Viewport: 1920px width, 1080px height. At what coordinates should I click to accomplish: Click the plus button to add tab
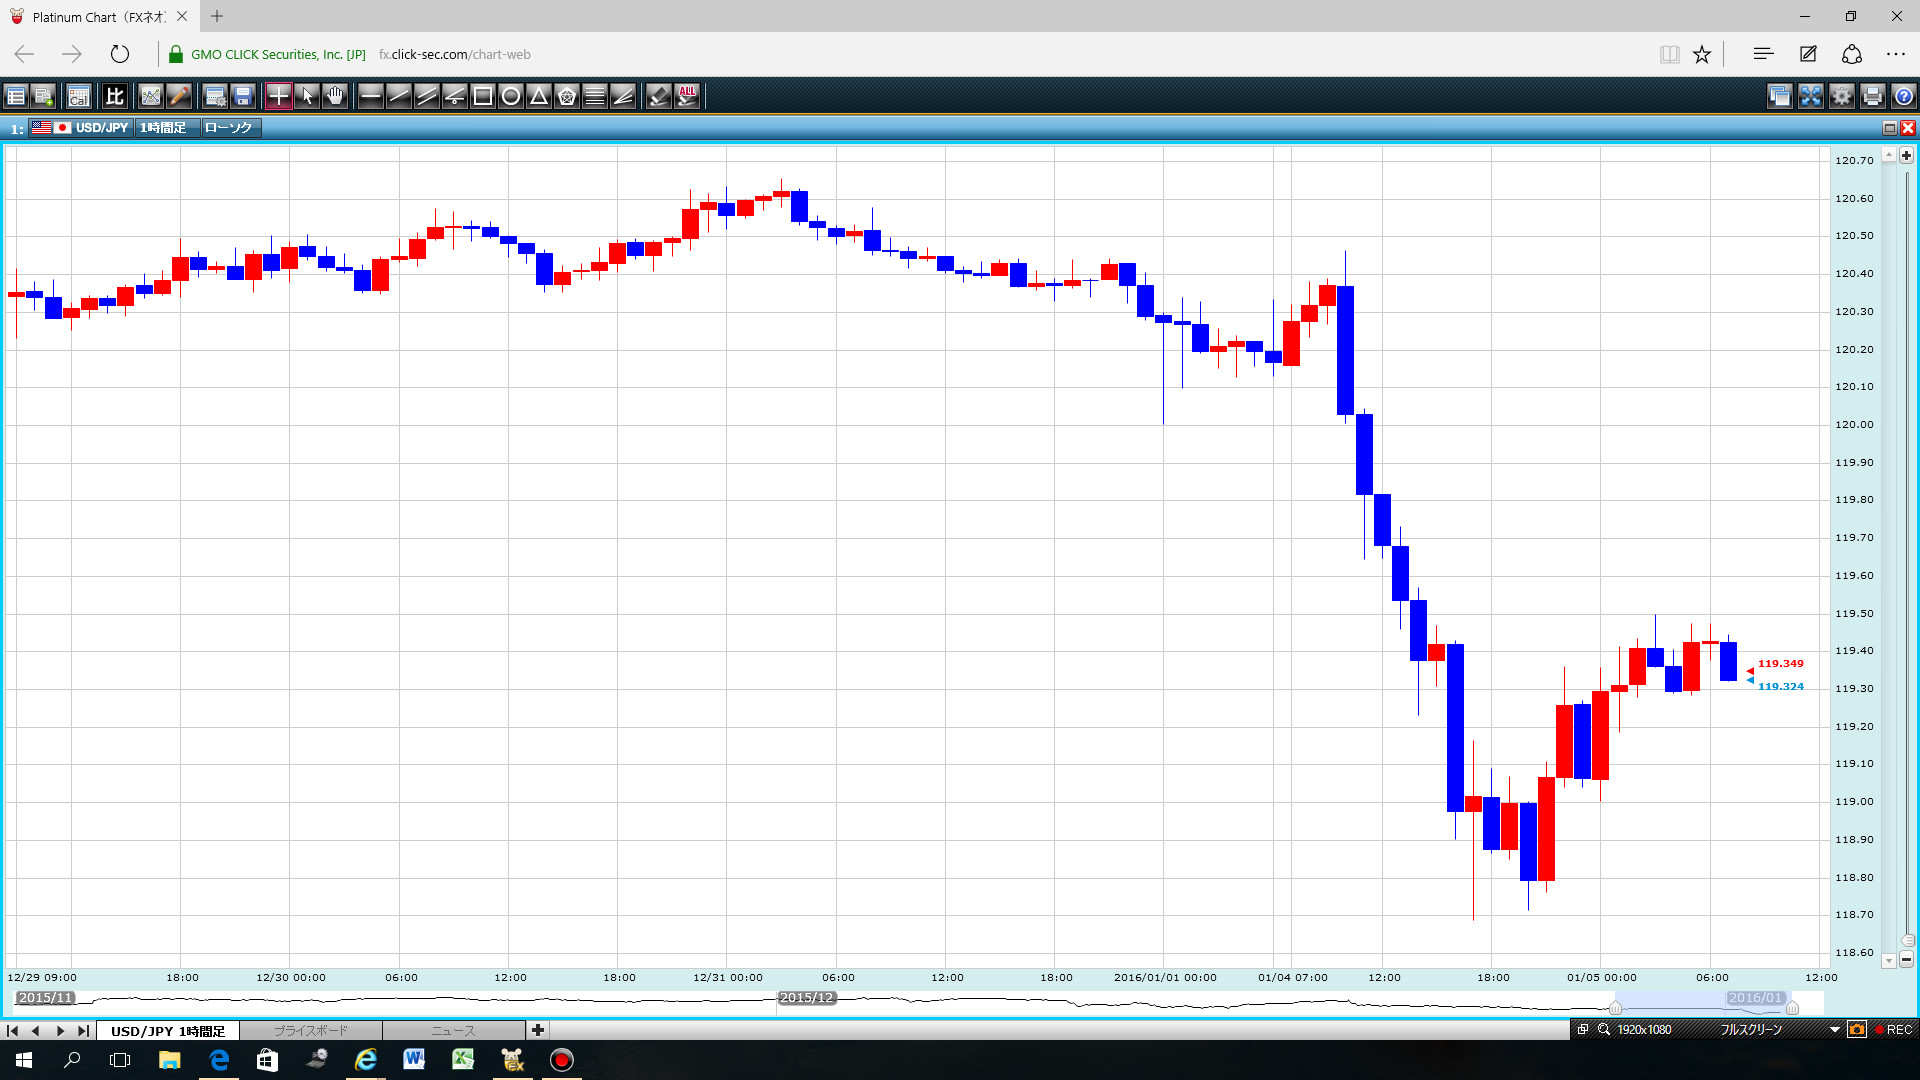(538, 1030)
